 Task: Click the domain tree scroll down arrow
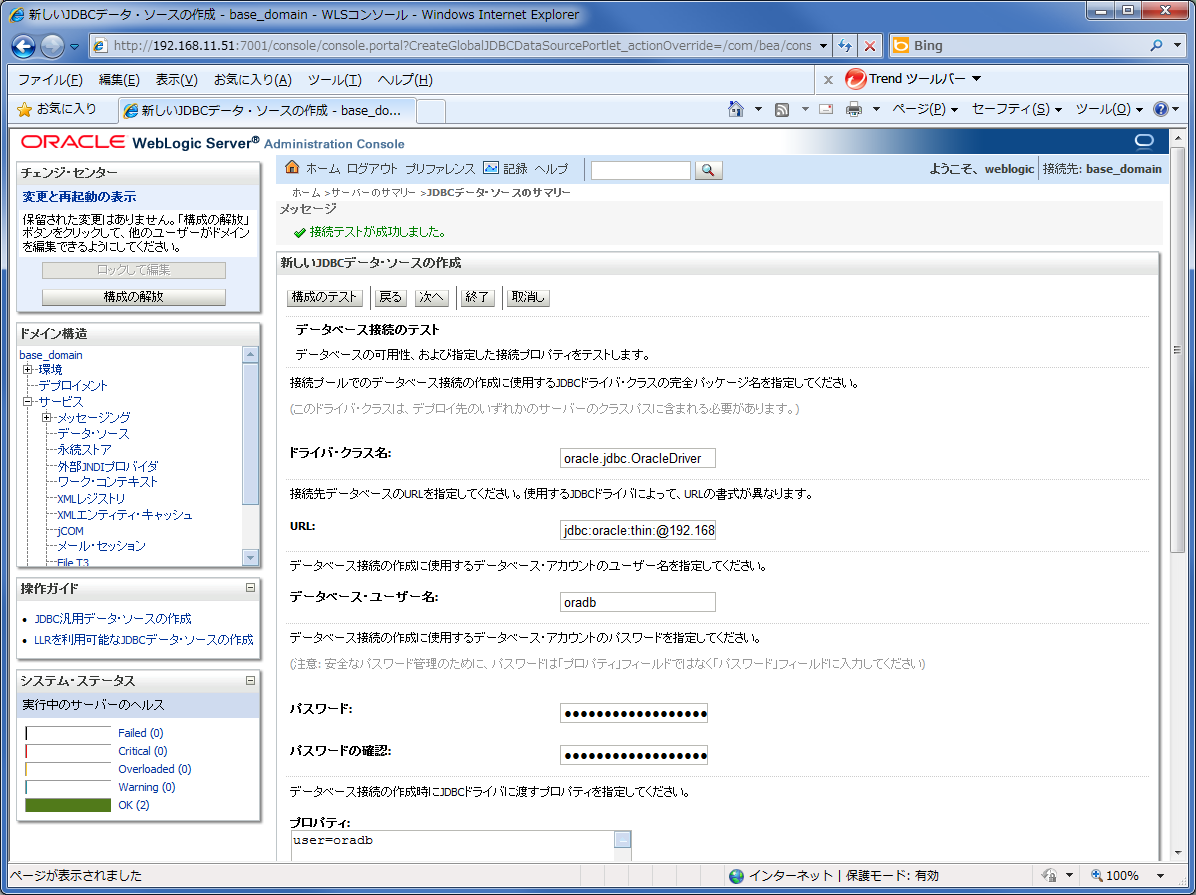[x=250, y=558]
